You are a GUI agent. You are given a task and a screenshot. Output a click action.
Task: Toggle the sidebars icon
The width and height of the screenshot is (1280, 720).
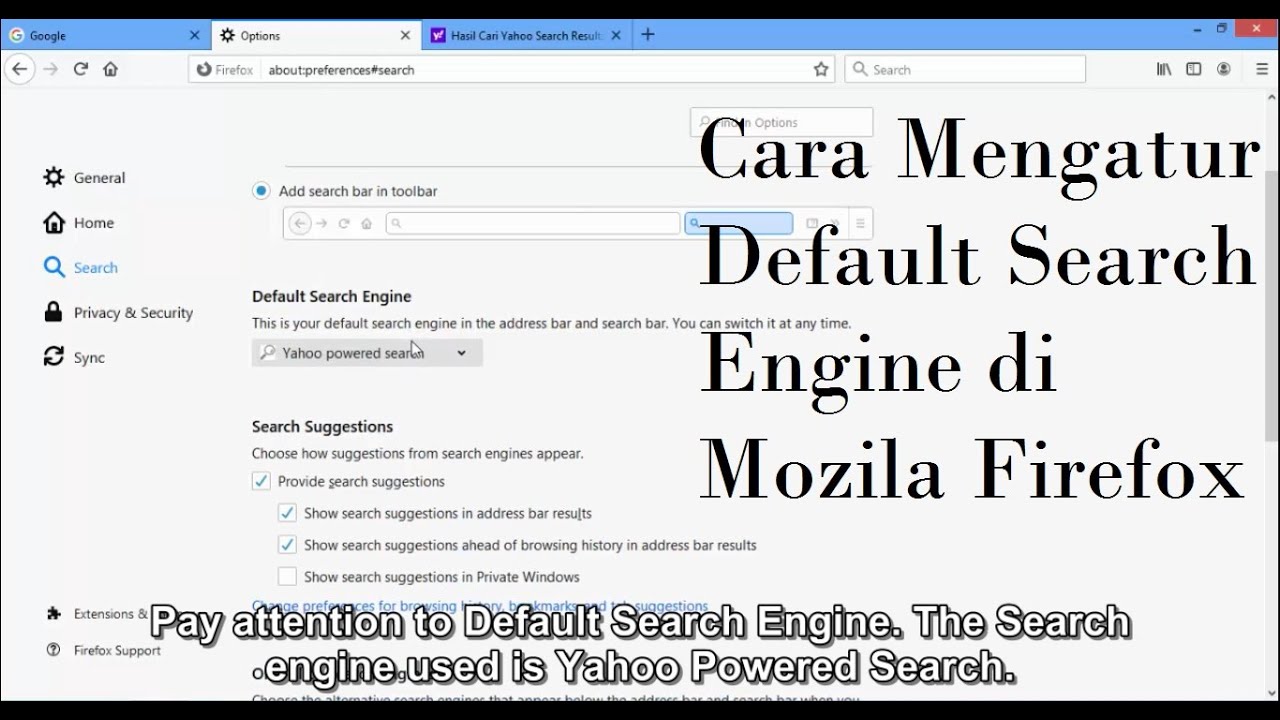[x=1194, y=69]
